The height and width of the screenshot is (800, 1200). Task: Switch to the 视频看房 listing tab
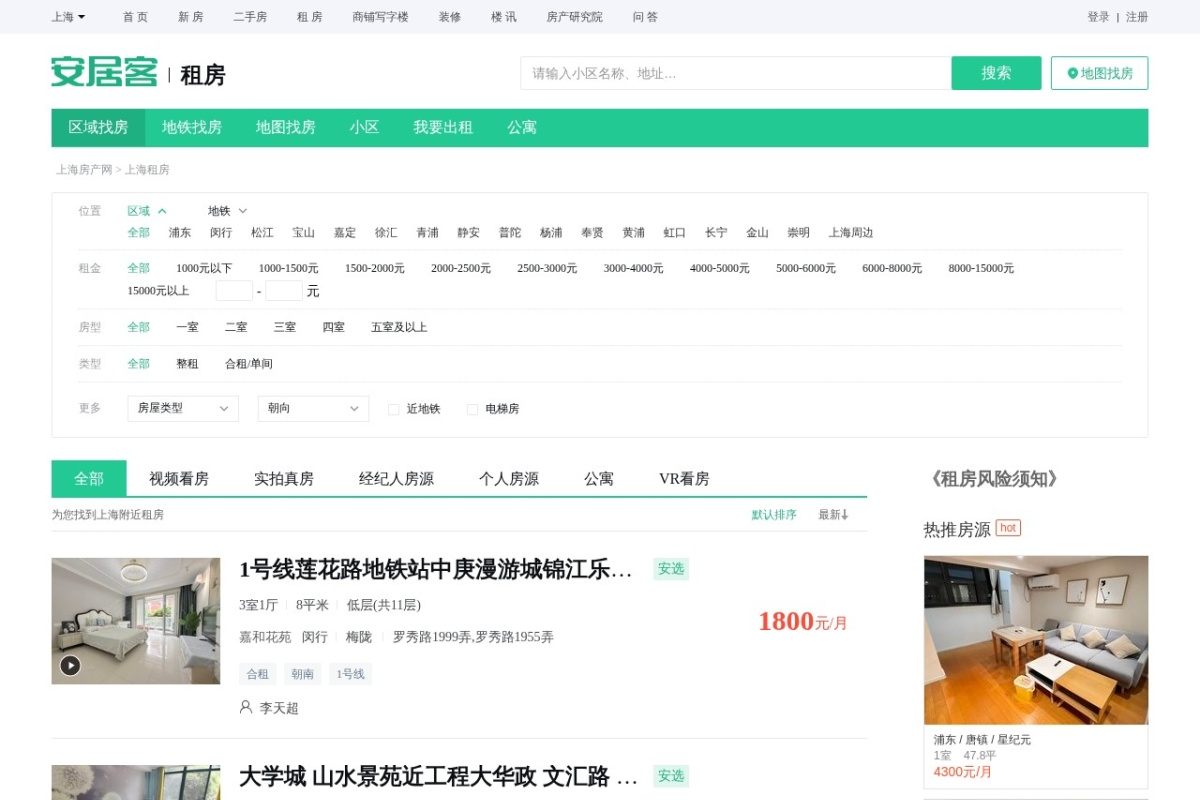[x=179, y=478]
